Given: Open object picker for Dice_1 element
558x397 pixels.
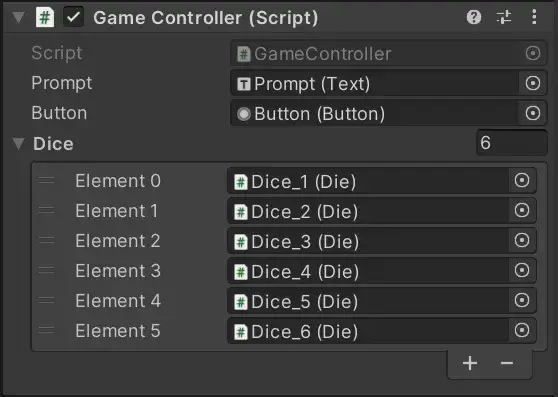Looking at the screenshot, I should tap(522, 180).
